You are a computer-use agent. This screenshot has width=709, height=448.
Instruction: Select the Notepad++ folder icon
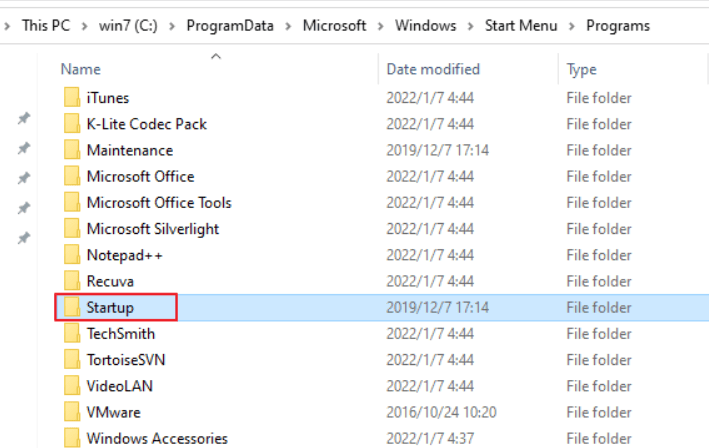72,255
